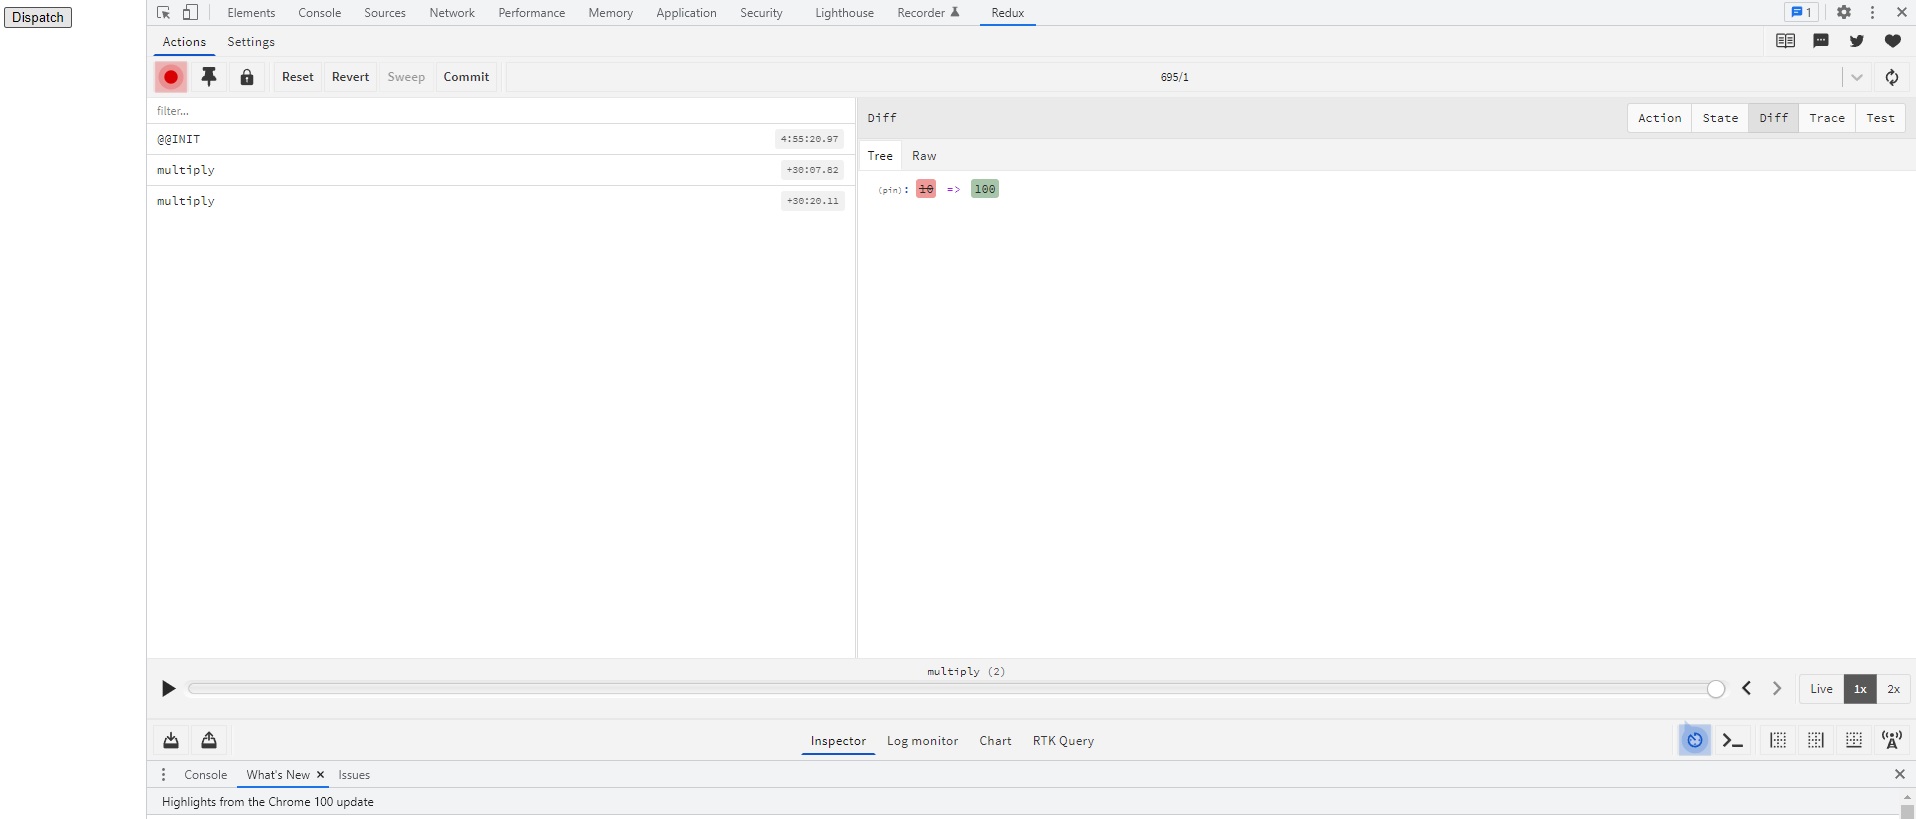Click the Import state icon
Screen dimensions: 1916x819
pos(171,740)
